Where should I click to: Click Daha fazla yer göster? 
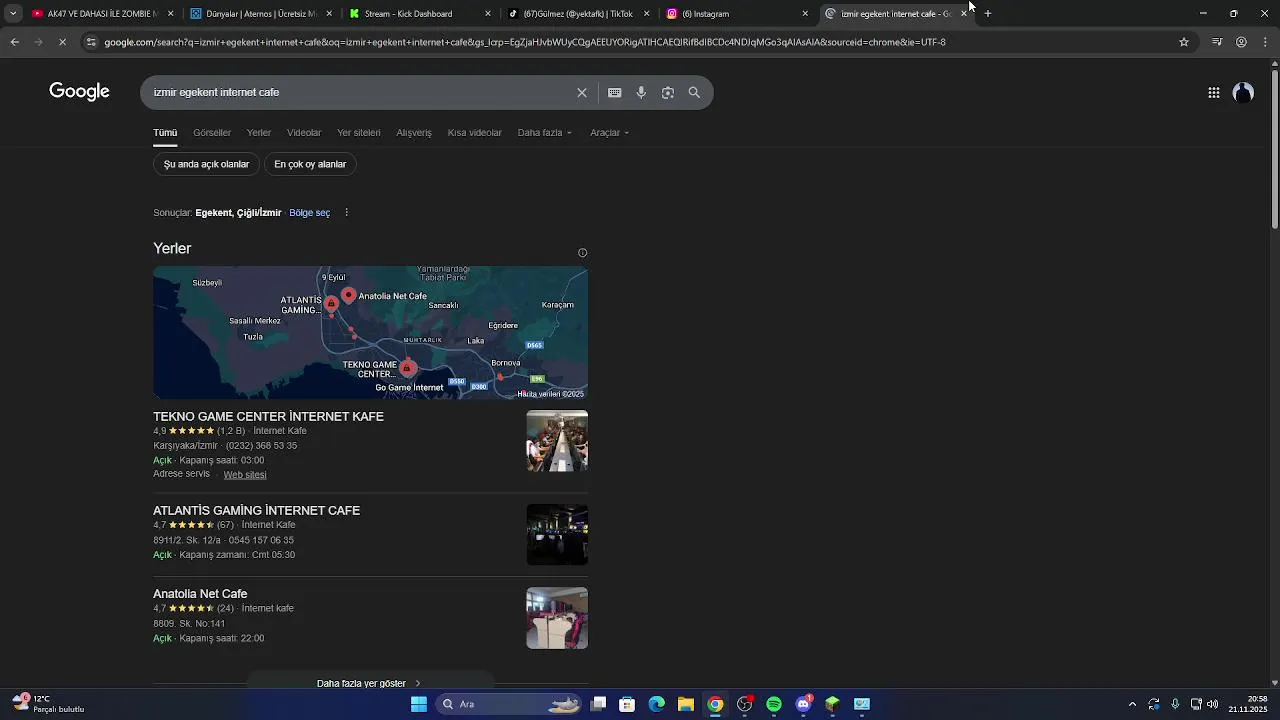click(x=369, y=683)
